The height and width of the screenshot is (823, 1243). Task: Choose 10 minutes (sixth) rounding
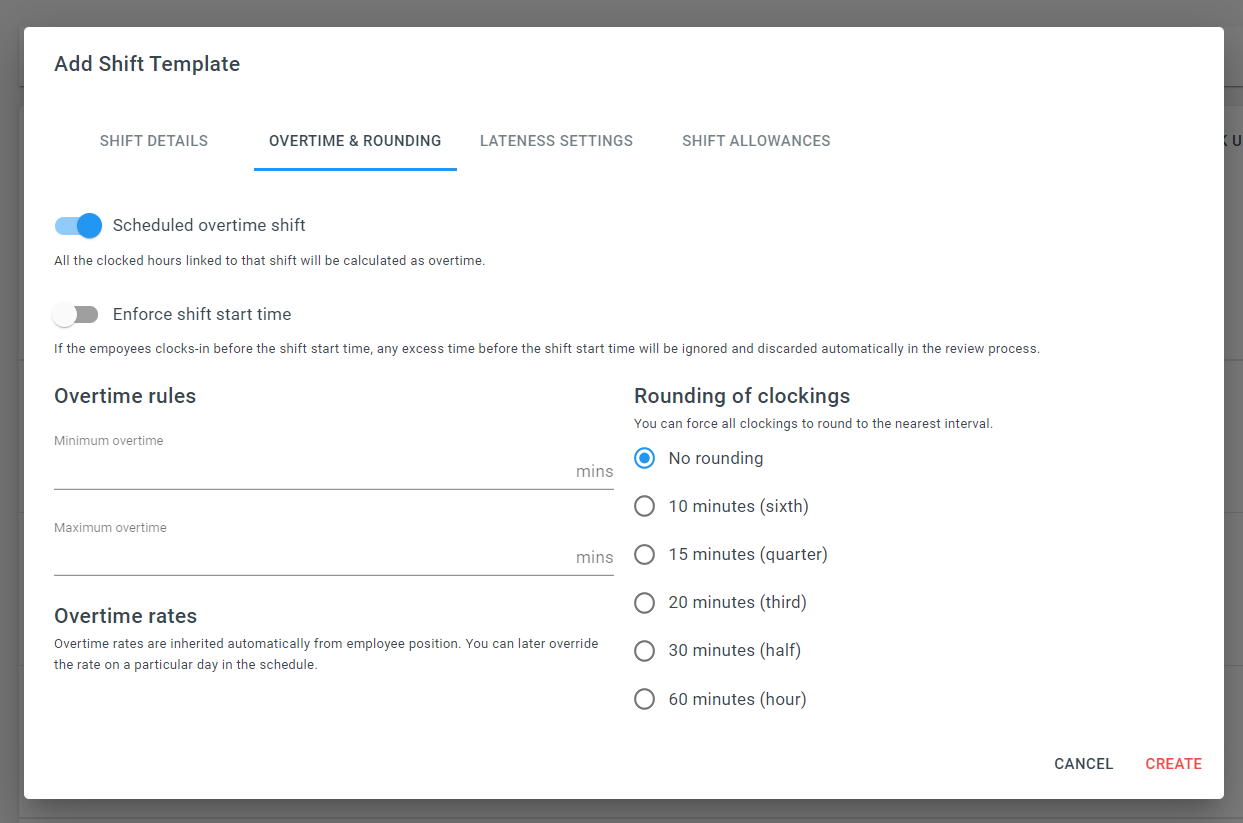tap(645, 506)
